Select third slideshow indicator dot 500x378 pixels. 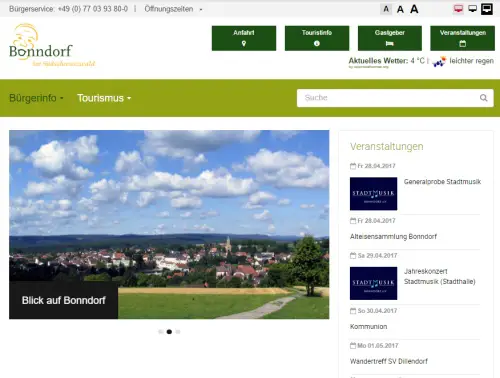pos(178,332)
